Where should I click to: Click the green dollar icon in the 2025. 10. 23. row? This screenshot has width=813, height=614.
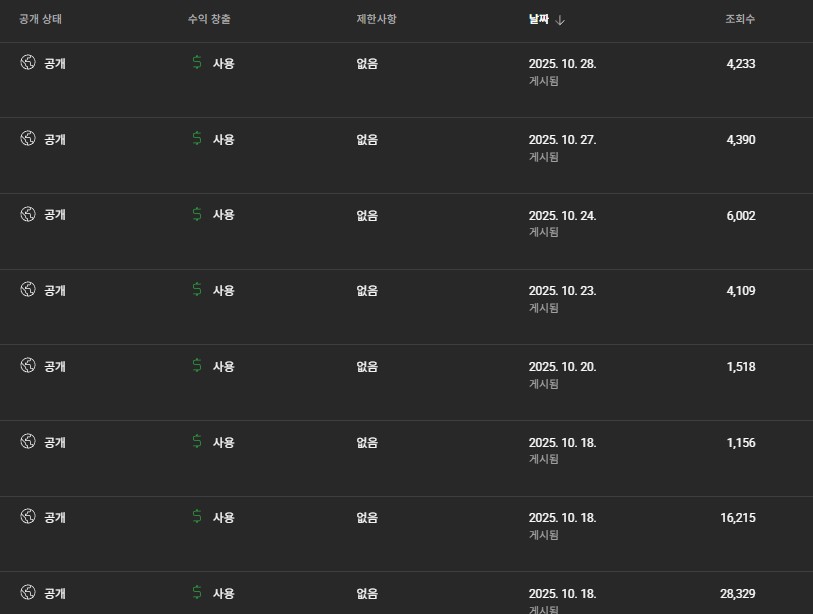197,290
